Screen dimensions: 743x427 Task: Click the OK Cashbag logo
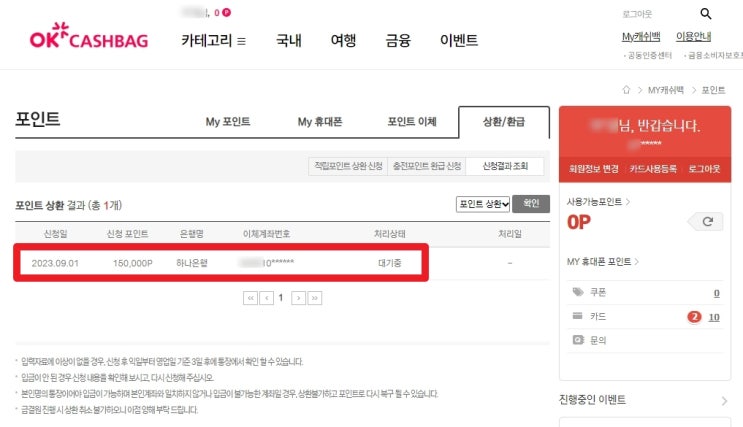pyautogui.click(x=89, y=36)
